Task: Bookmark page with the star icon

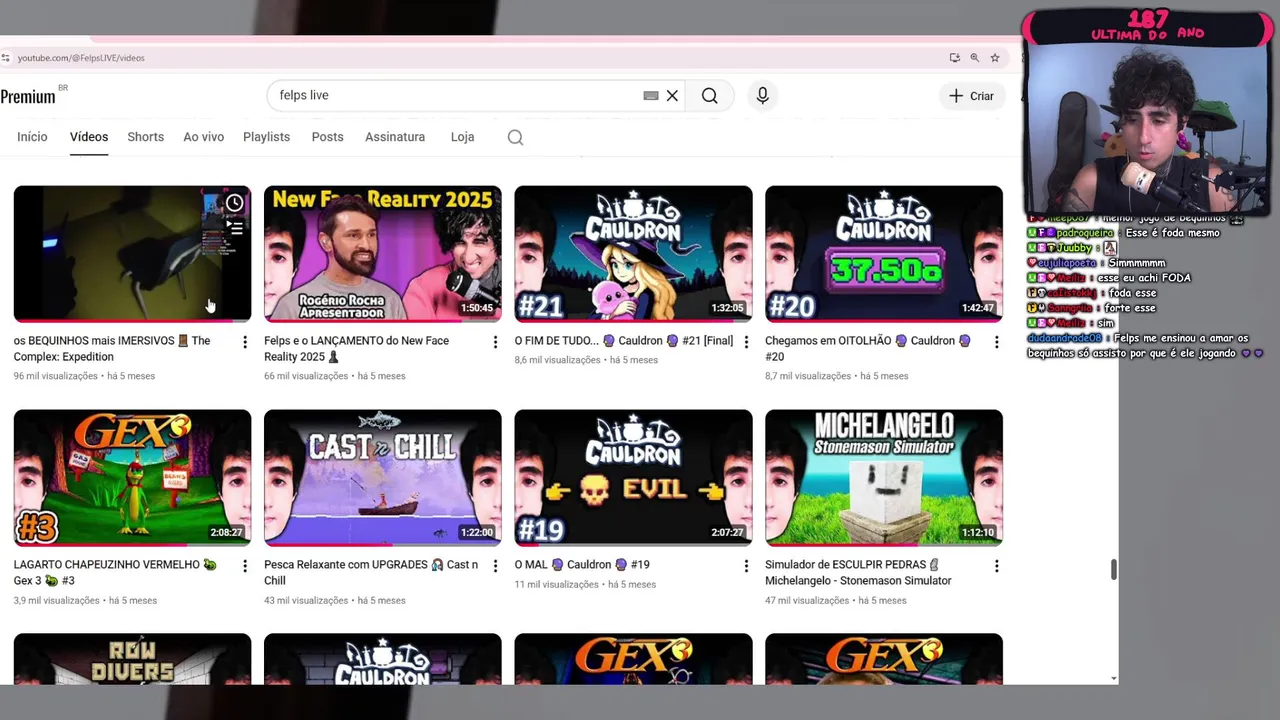Action: [995, 58]
